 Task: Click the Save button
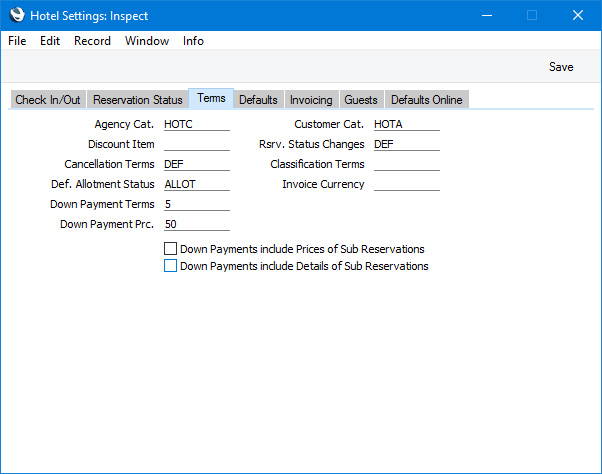pos(561,67)
